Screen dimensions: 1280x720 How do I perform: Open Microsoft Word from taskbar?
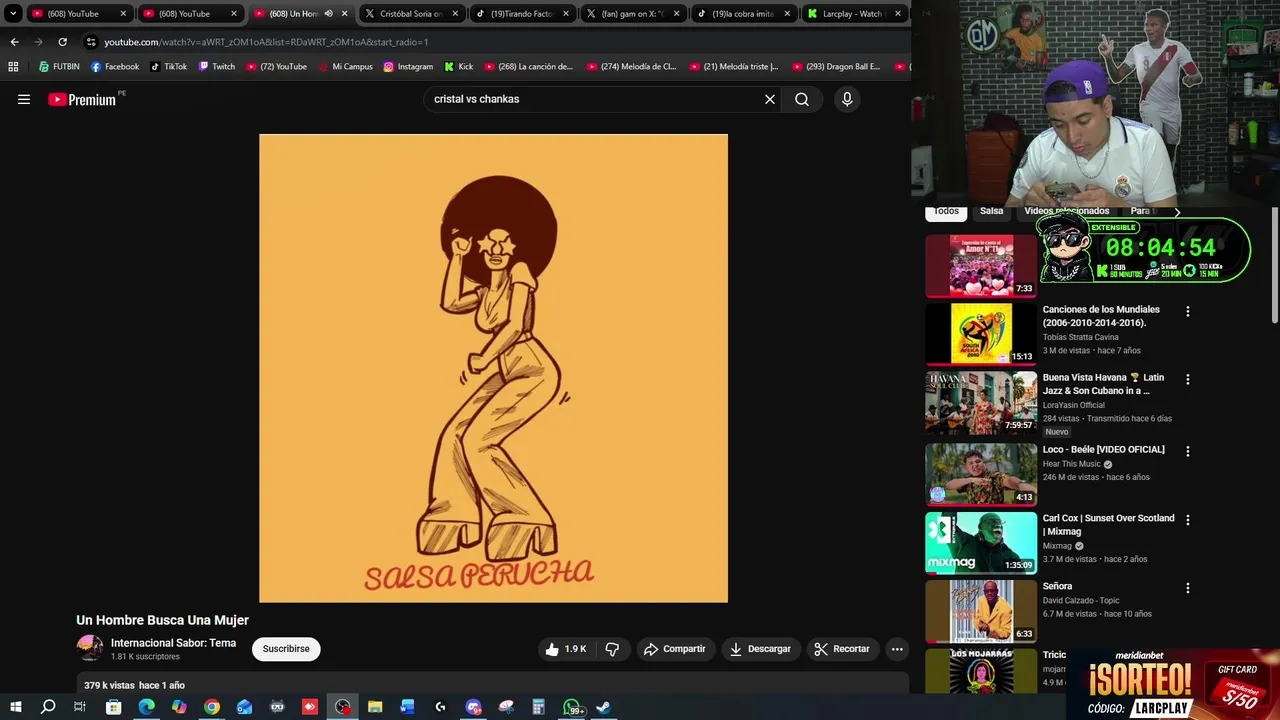tap(407, 707)
